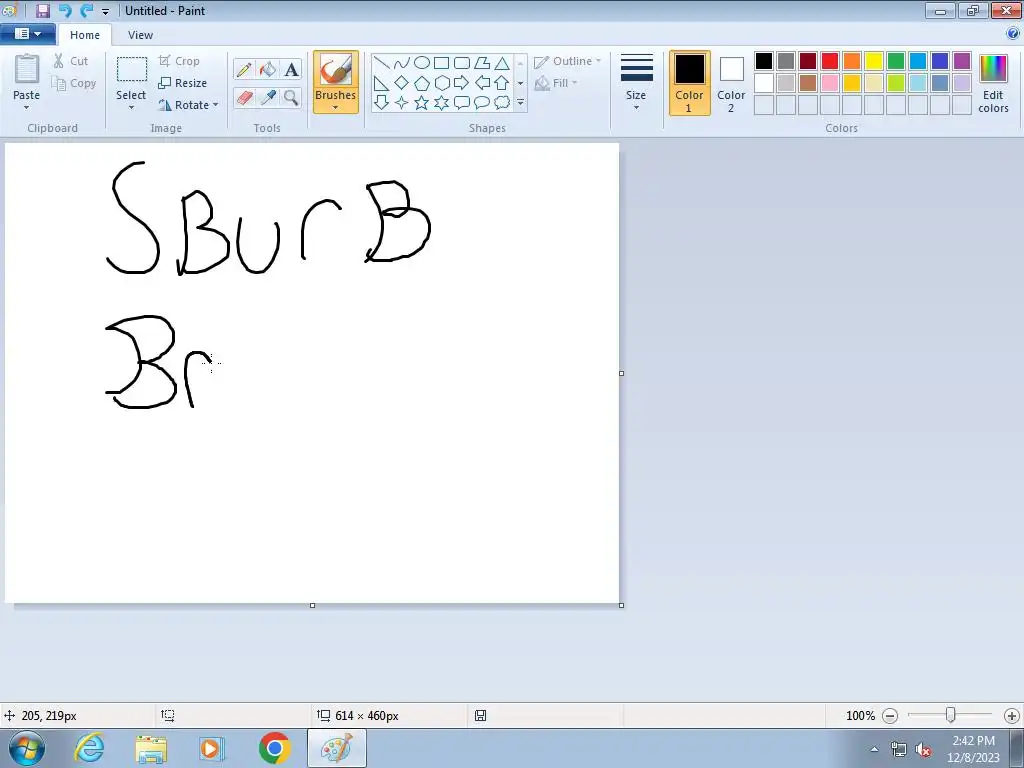Choose the Down arrow shape
The width and height of the screenshot is (1024, 768).
381,103
